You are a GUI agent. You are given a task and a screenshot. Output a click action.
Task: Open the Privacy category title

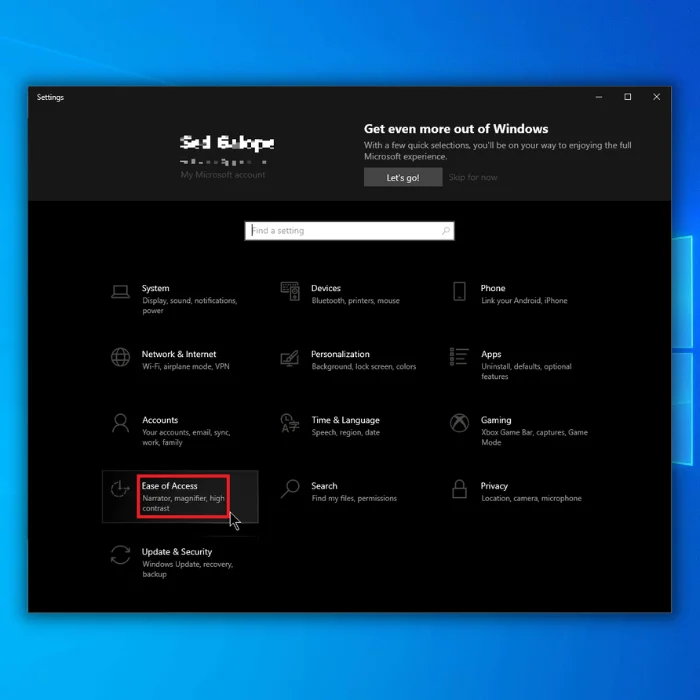(x=494, y=486)
